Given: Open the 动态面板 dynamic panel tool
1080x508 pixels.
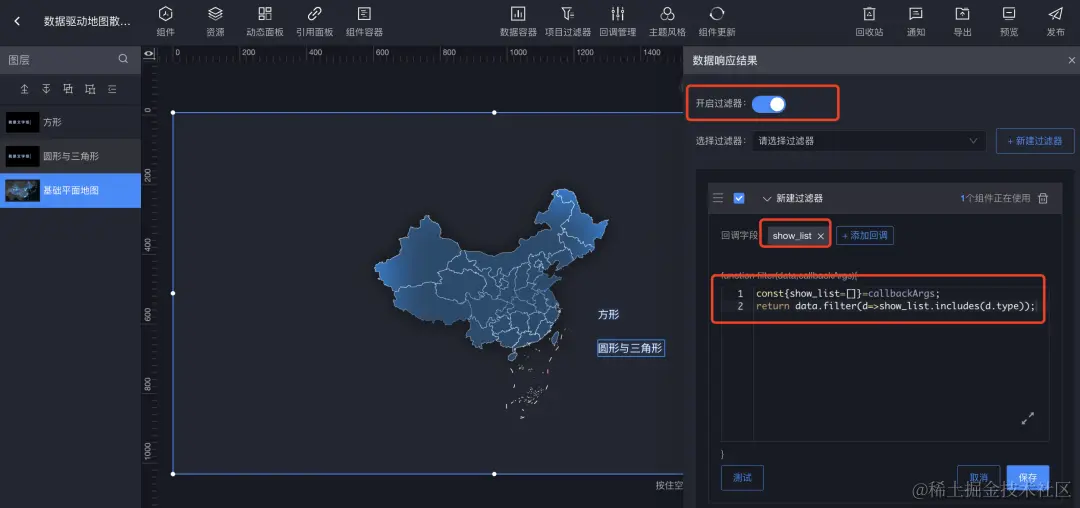Looking at the screenshot, I should click(x=264, y=21).
